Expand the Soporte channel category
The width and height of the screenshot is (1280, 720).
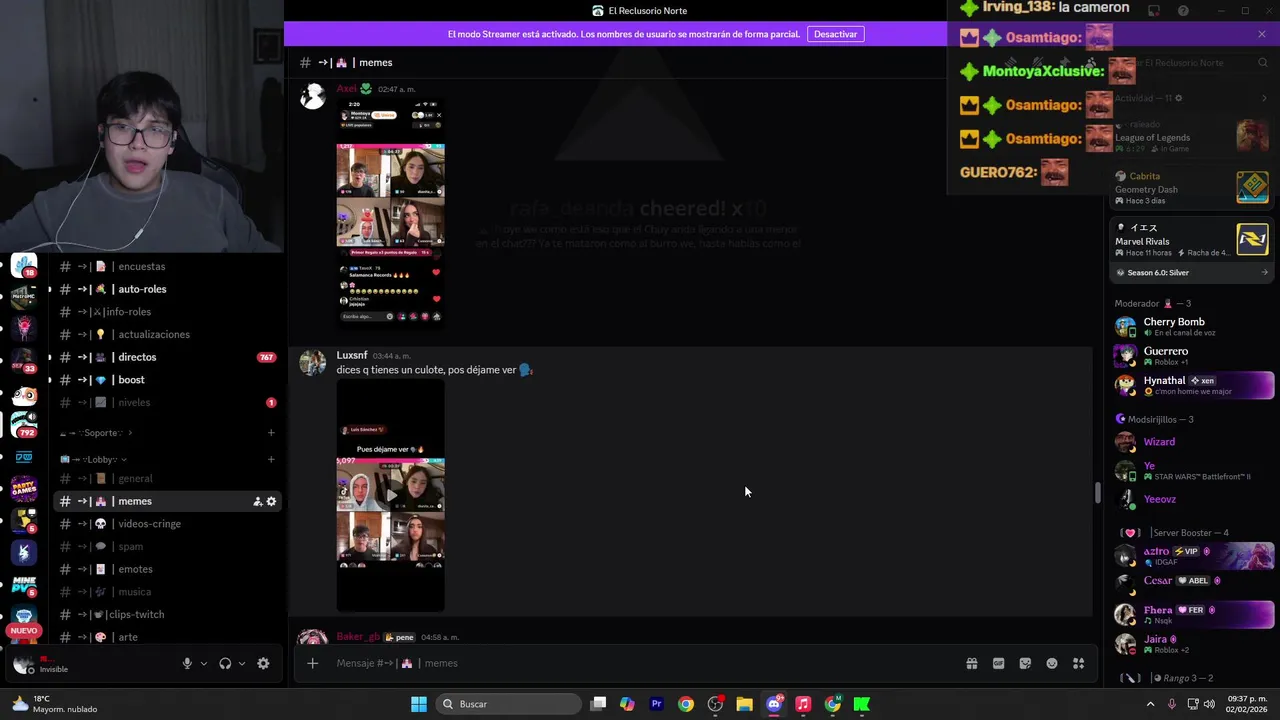(x=97, y=433)
